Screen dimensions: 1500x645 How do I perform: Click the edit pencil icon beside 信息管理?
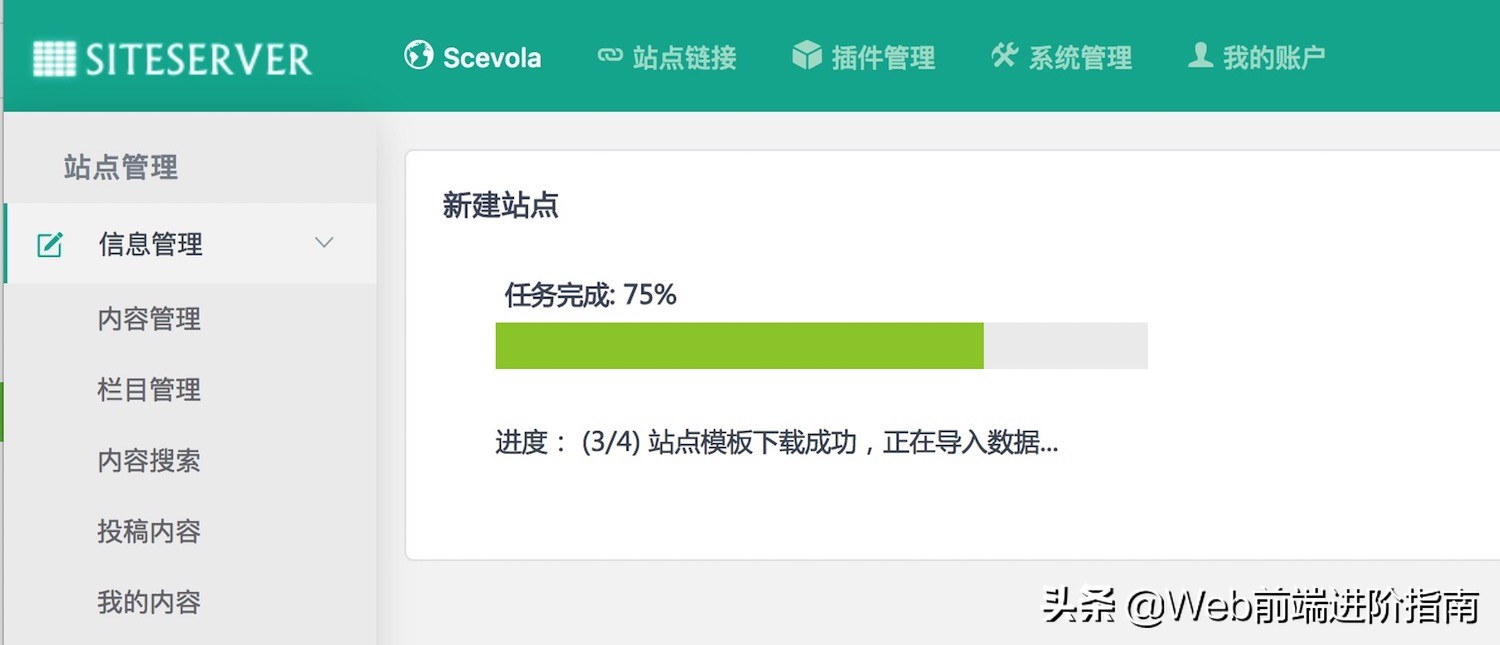48,242
